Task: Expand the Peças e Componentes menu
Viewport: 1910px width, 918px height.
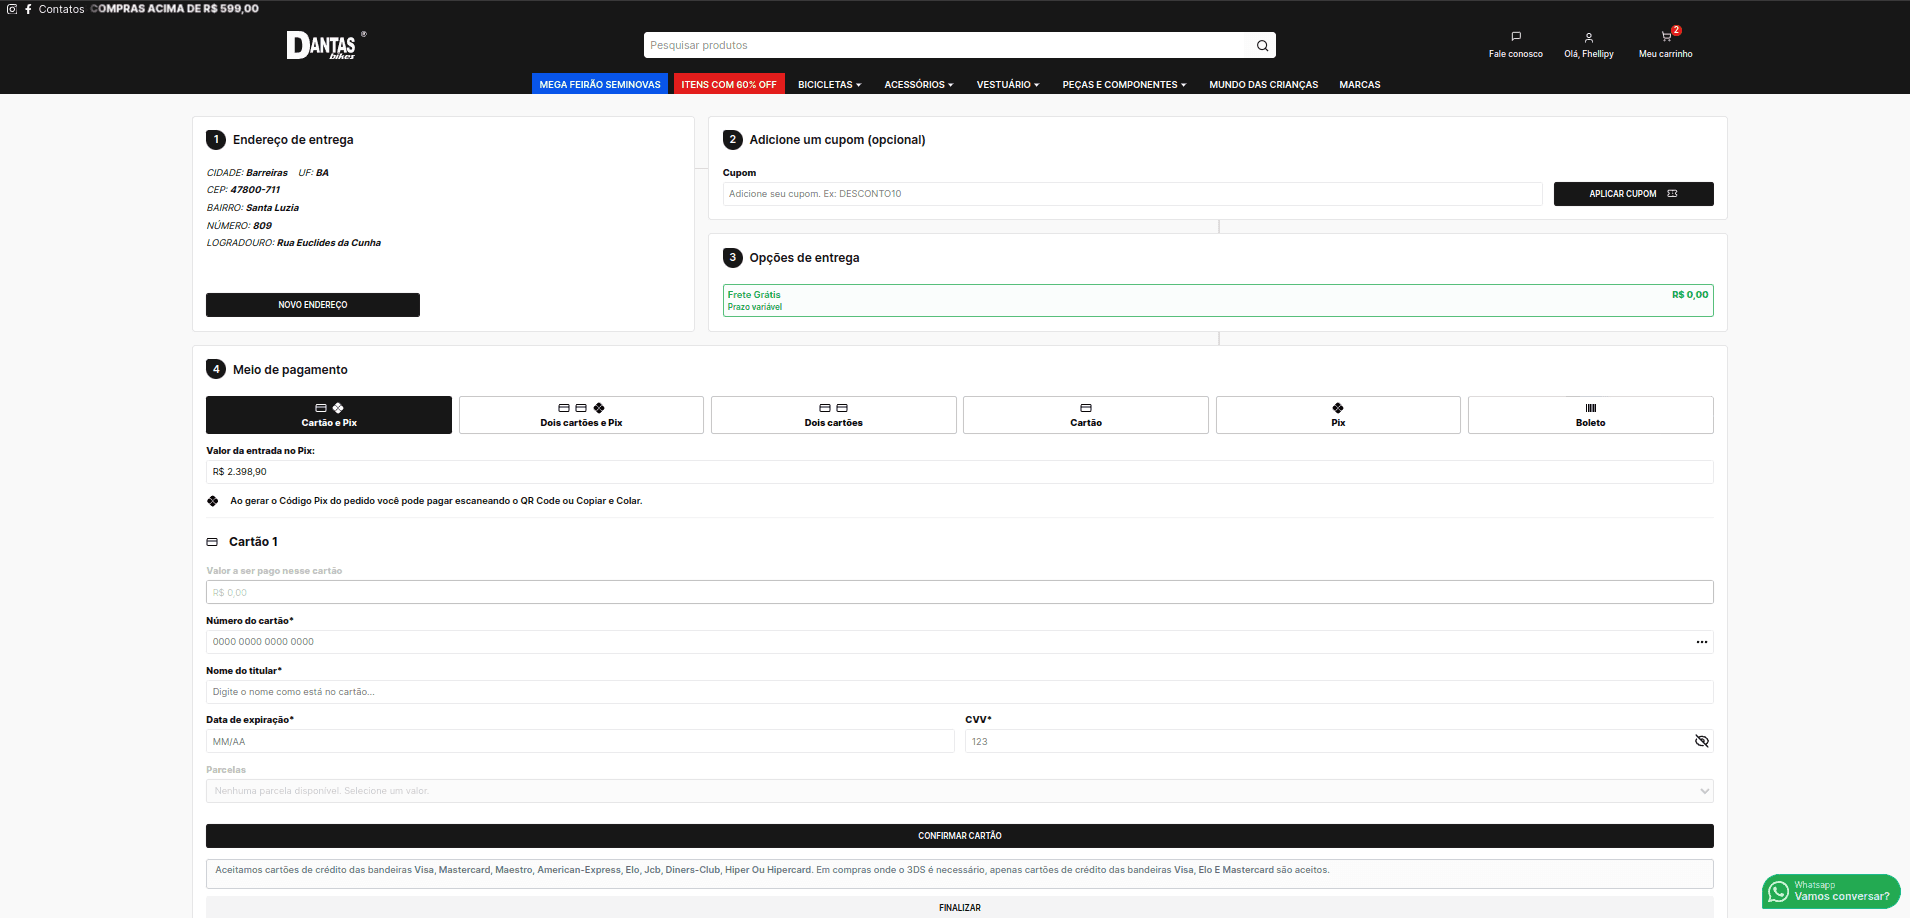Action: pyautogui.click(x=1123, y=85)
